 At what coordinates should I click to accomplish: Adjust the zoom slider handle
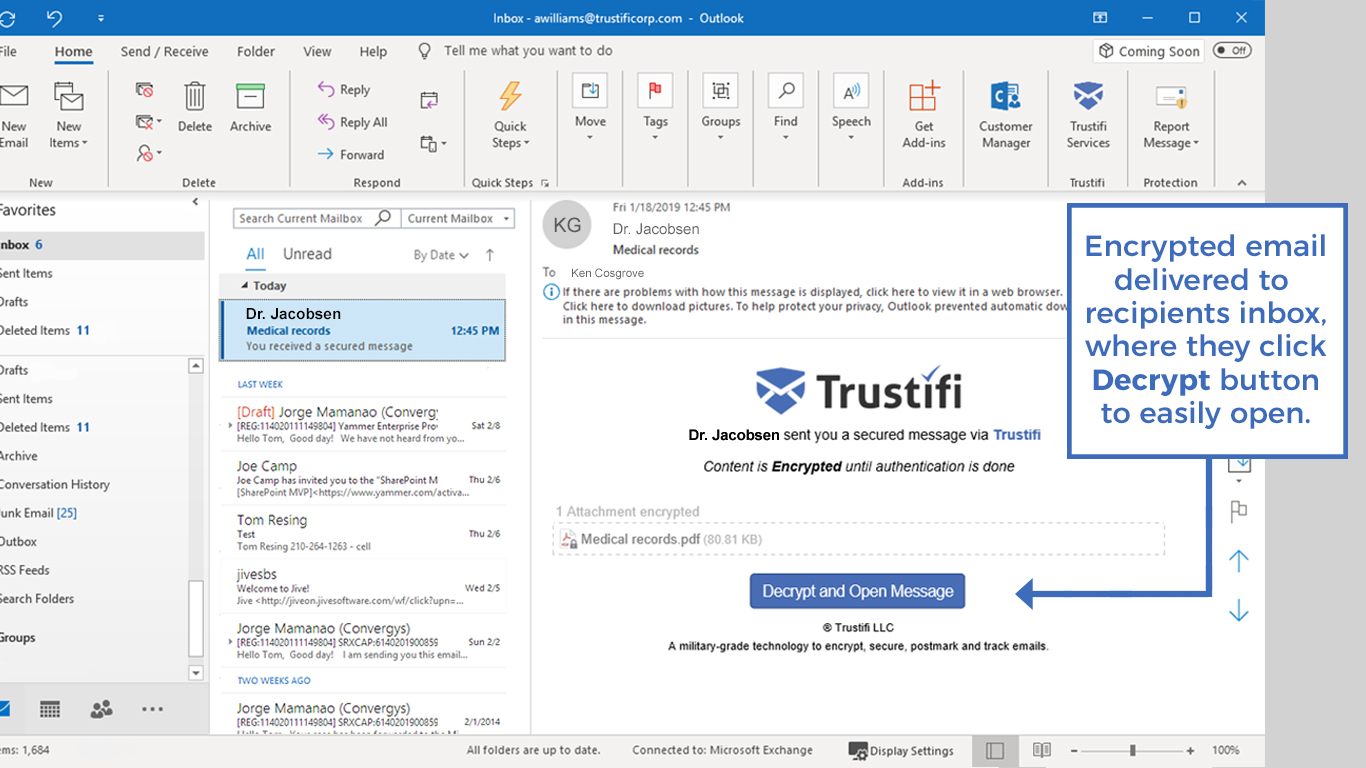pyautogui.click(x=1133, y=750)
